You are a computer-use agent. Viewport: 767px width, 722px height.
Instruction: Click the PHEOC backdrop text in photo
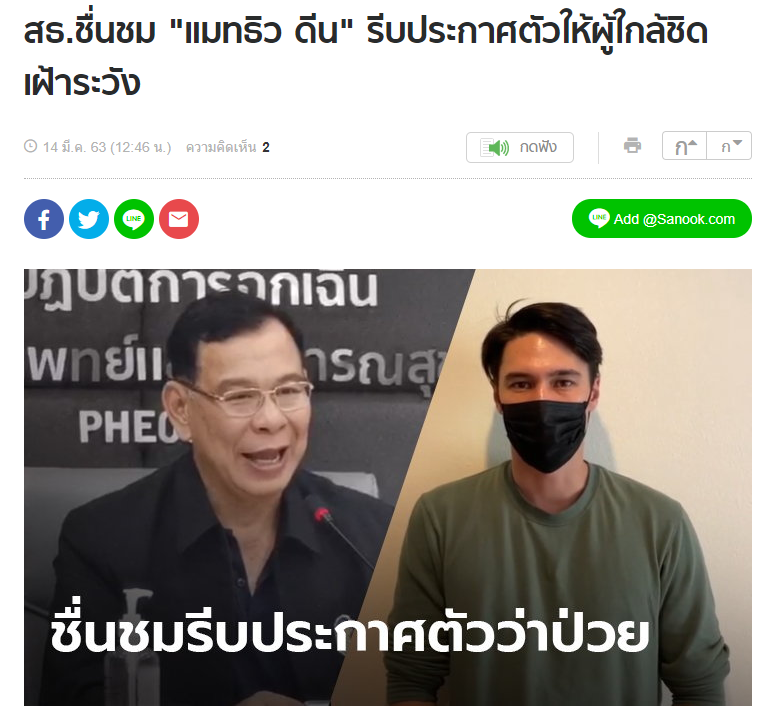pos(128,427)
